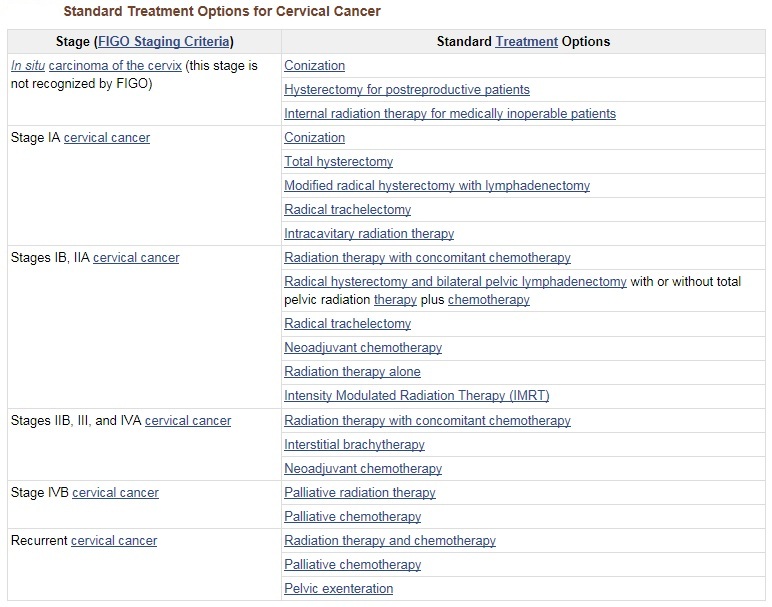Open the In situ glossary link
772x607 pixels.
click(28, 65)
